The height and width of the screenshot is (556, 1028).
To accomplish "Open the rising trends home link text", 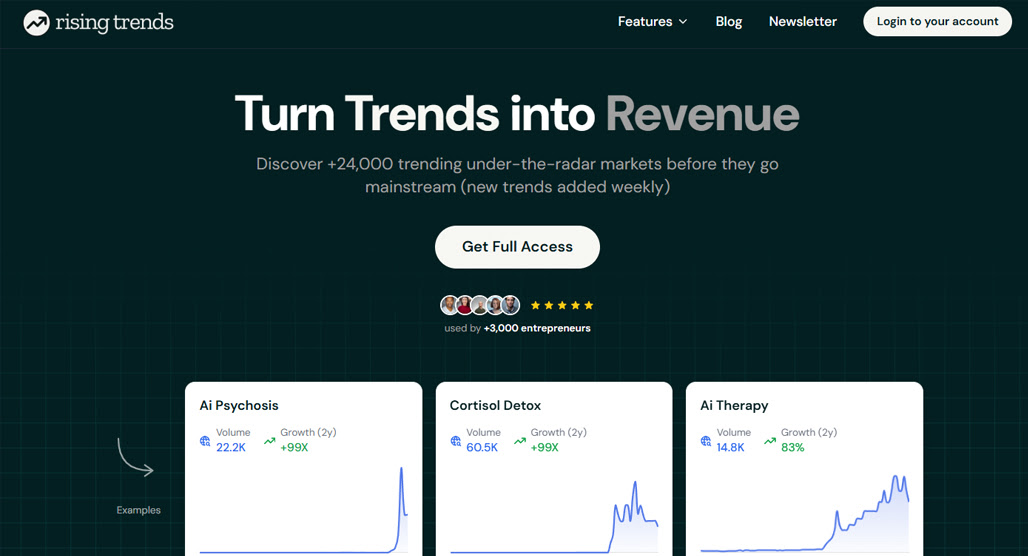I will coord(114,22).
